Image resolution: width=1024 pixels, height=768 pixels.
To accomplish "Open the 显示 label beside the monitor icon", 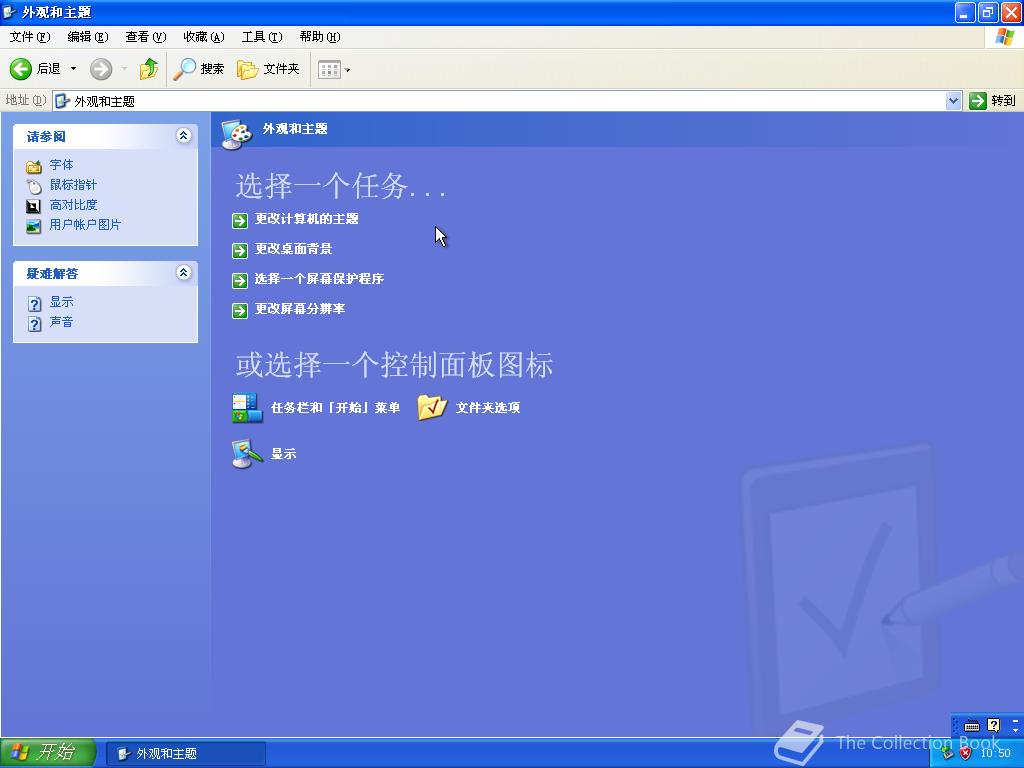I will (x=283, y=453).
